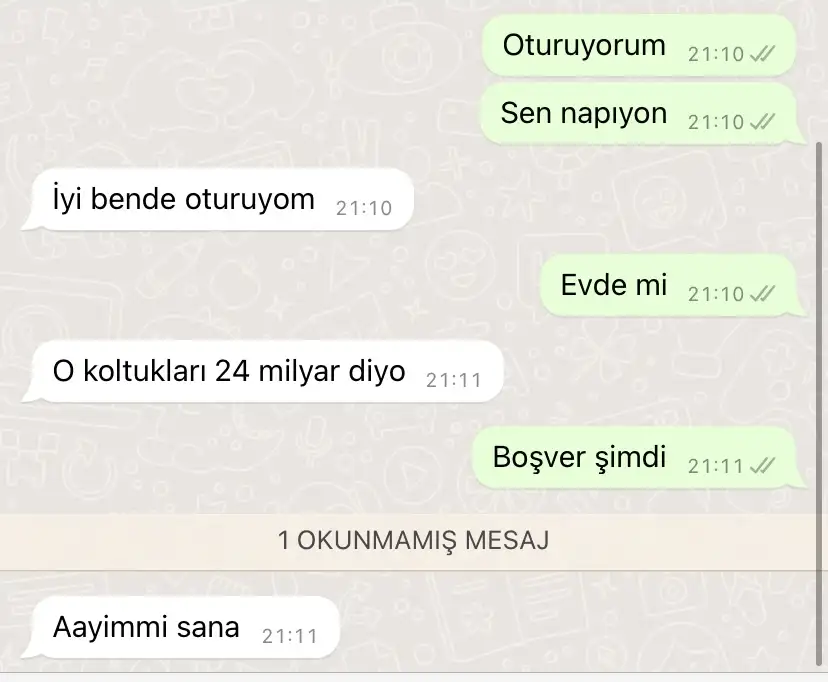Viewport: 828px width, 682px height.
Task: Click the 1 OKUNMAMIŞ MESAJ divider
Action: [x=414, y=541]
